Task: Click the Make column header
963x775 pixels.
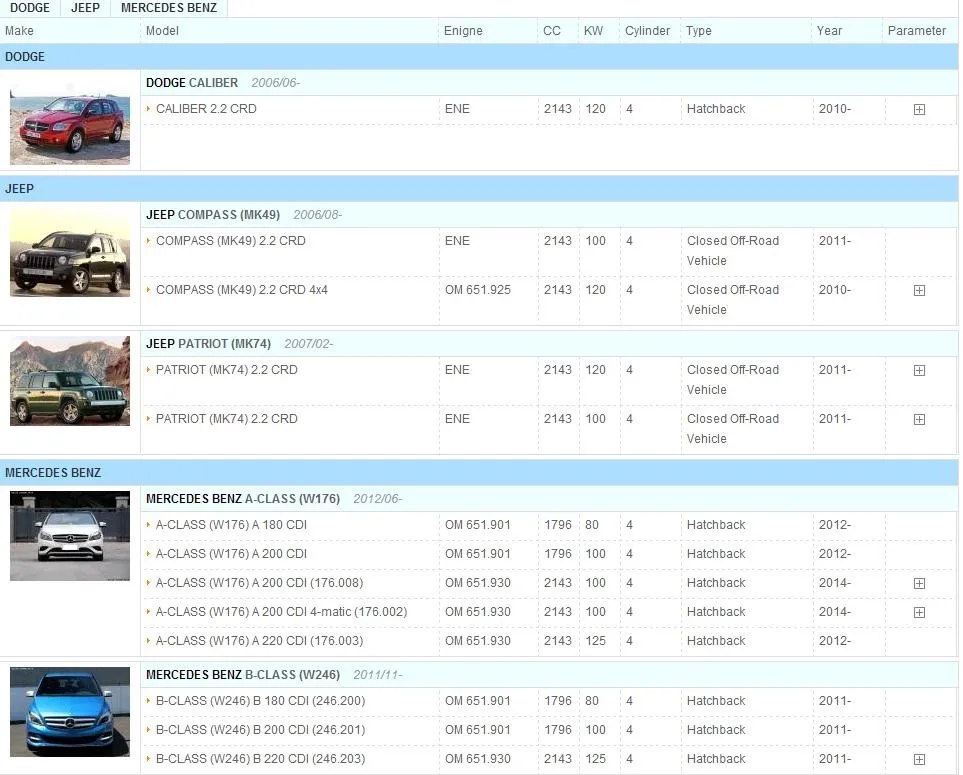Action: tap(19, 31)
